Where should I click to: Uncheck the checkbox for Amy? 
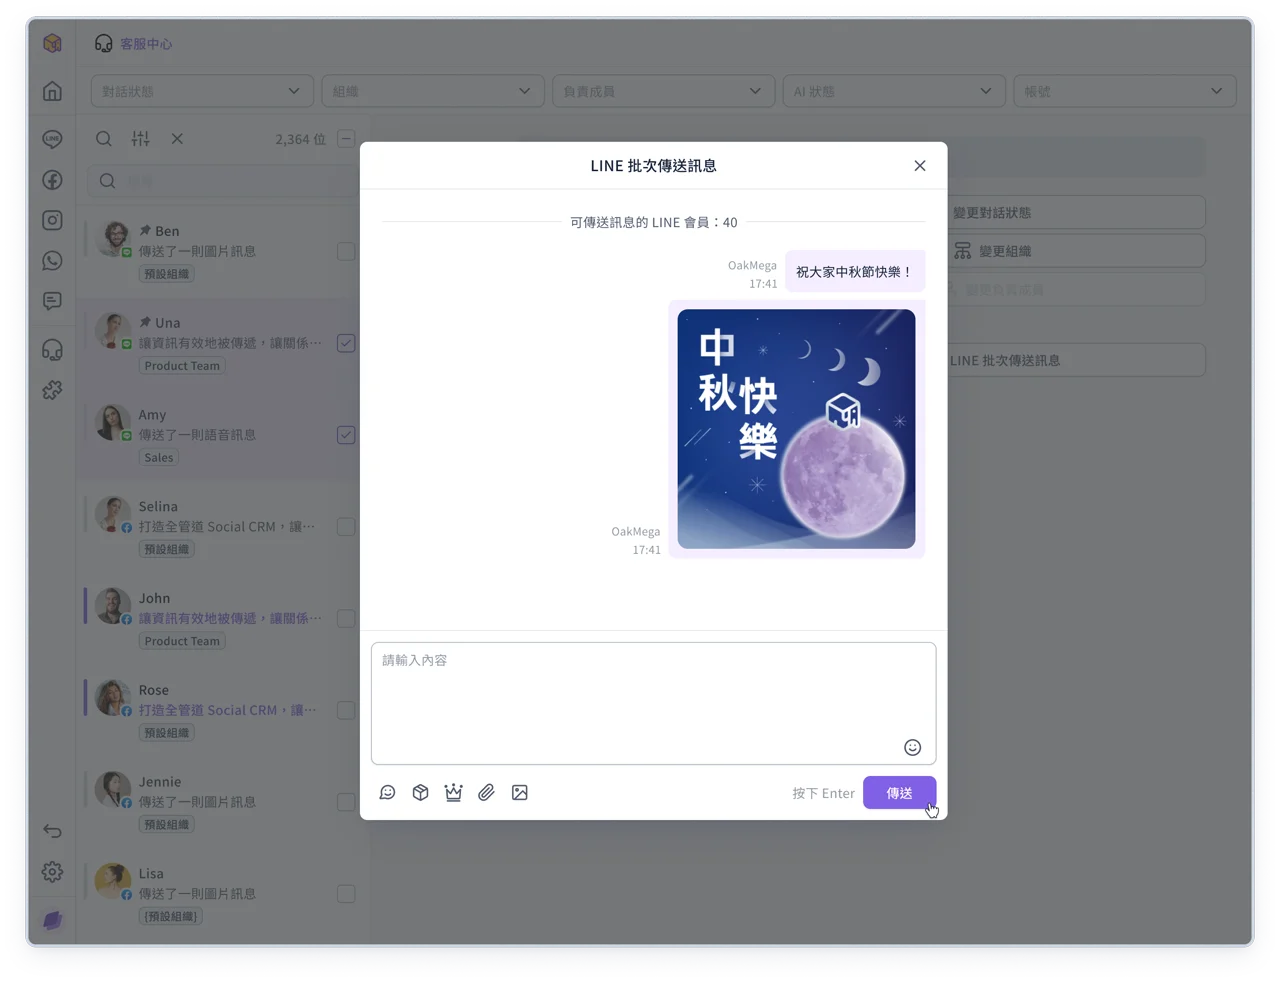tap(346, 435)
